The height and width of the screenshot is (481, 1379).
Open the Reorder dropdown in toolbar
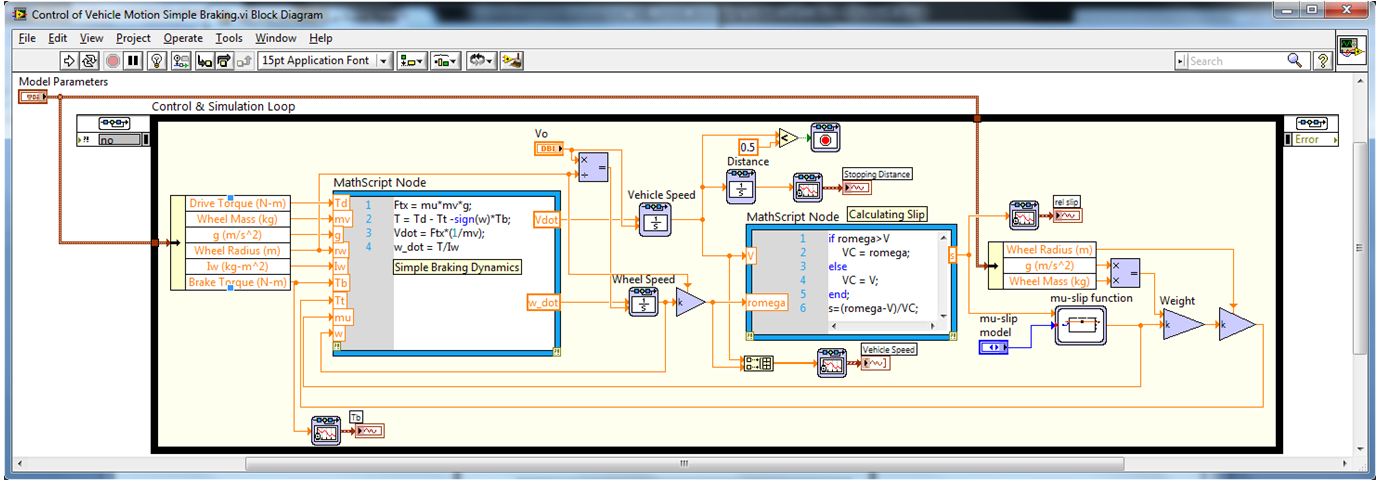click(x=482, y=61)
